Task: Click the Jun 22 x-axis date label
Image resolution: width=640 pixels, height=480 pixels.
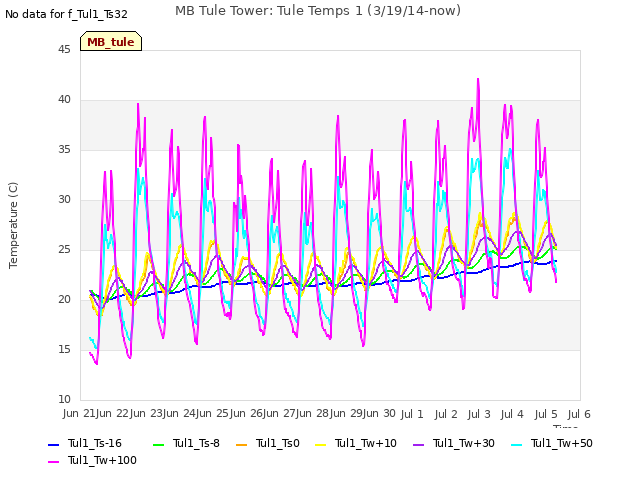Action: [x=113, y=414]
